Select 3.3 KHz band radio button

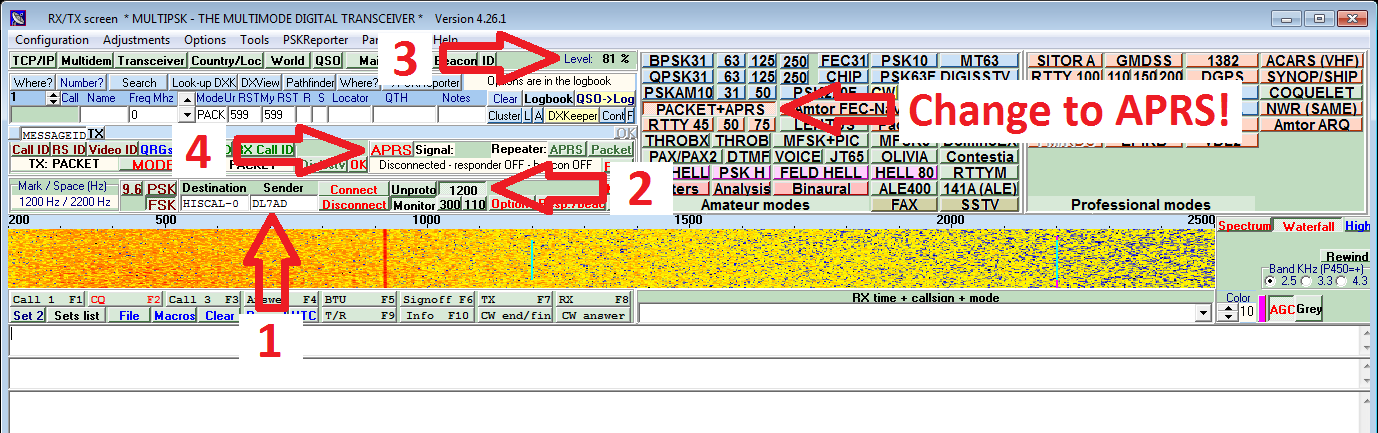click(x=1308, y=281)
